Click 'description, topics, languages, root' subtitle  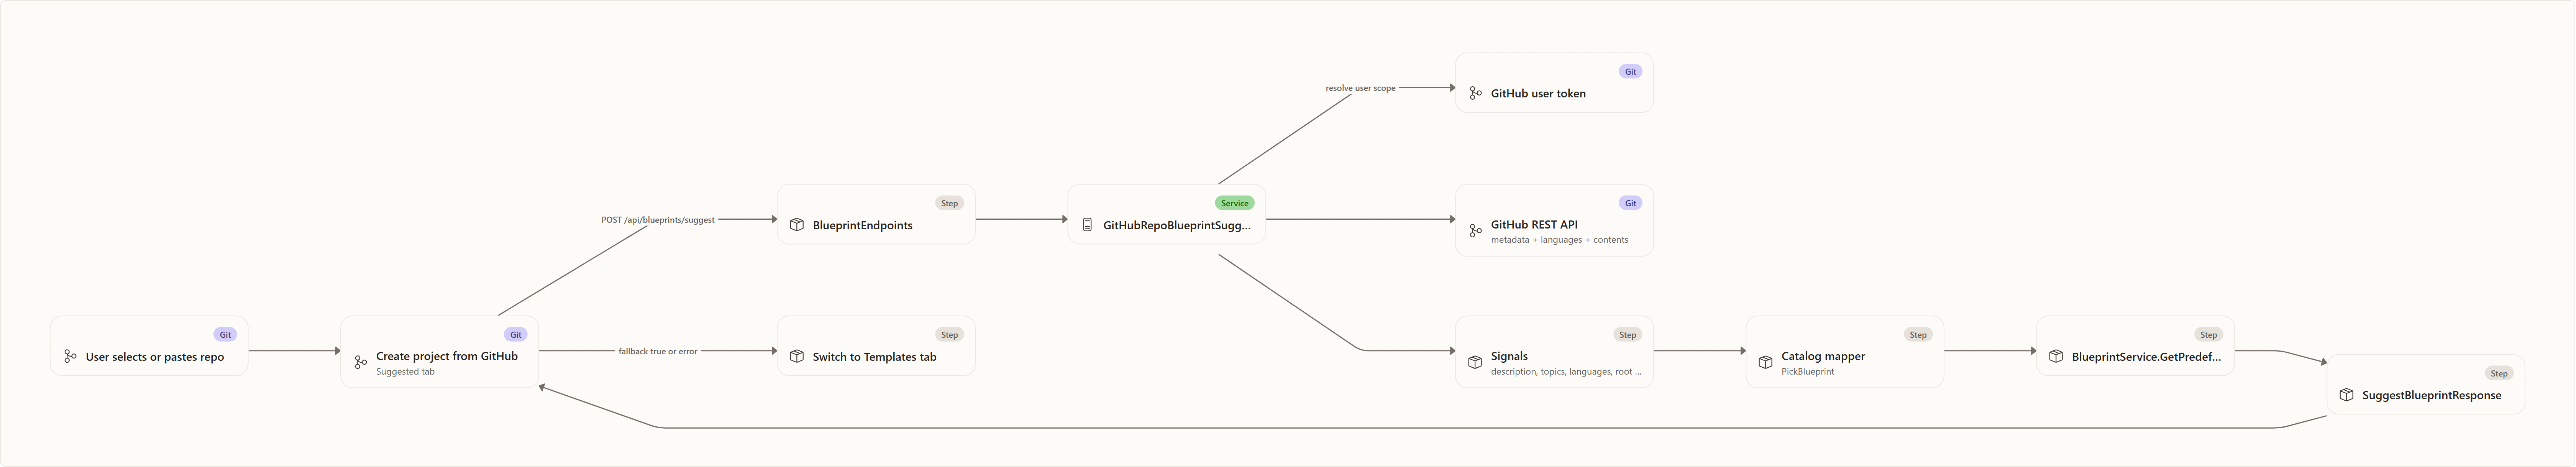point(1566,372)
